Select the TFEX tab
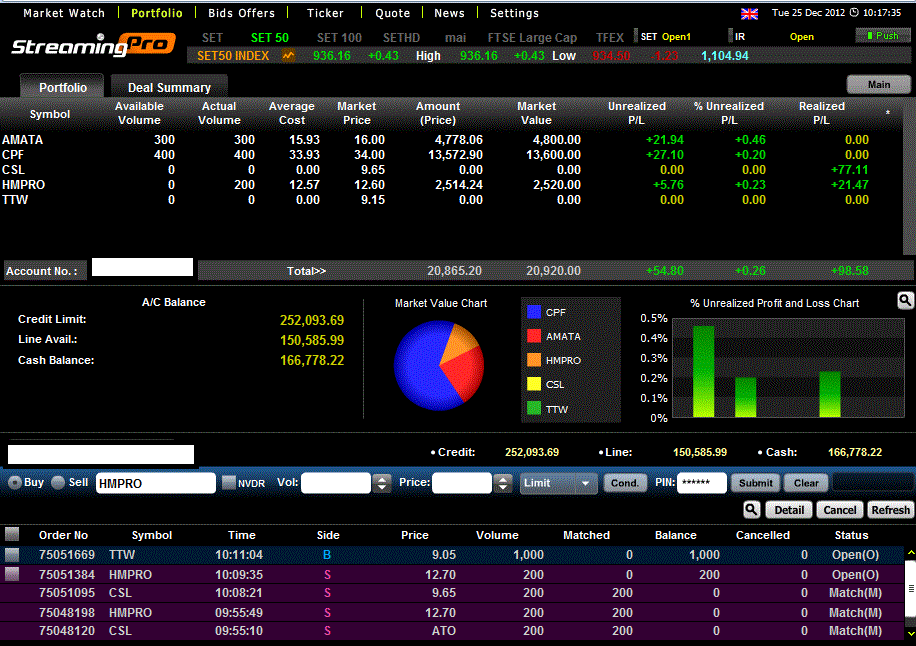Viewport: 916px width, 646px height. tap(610, 38)
